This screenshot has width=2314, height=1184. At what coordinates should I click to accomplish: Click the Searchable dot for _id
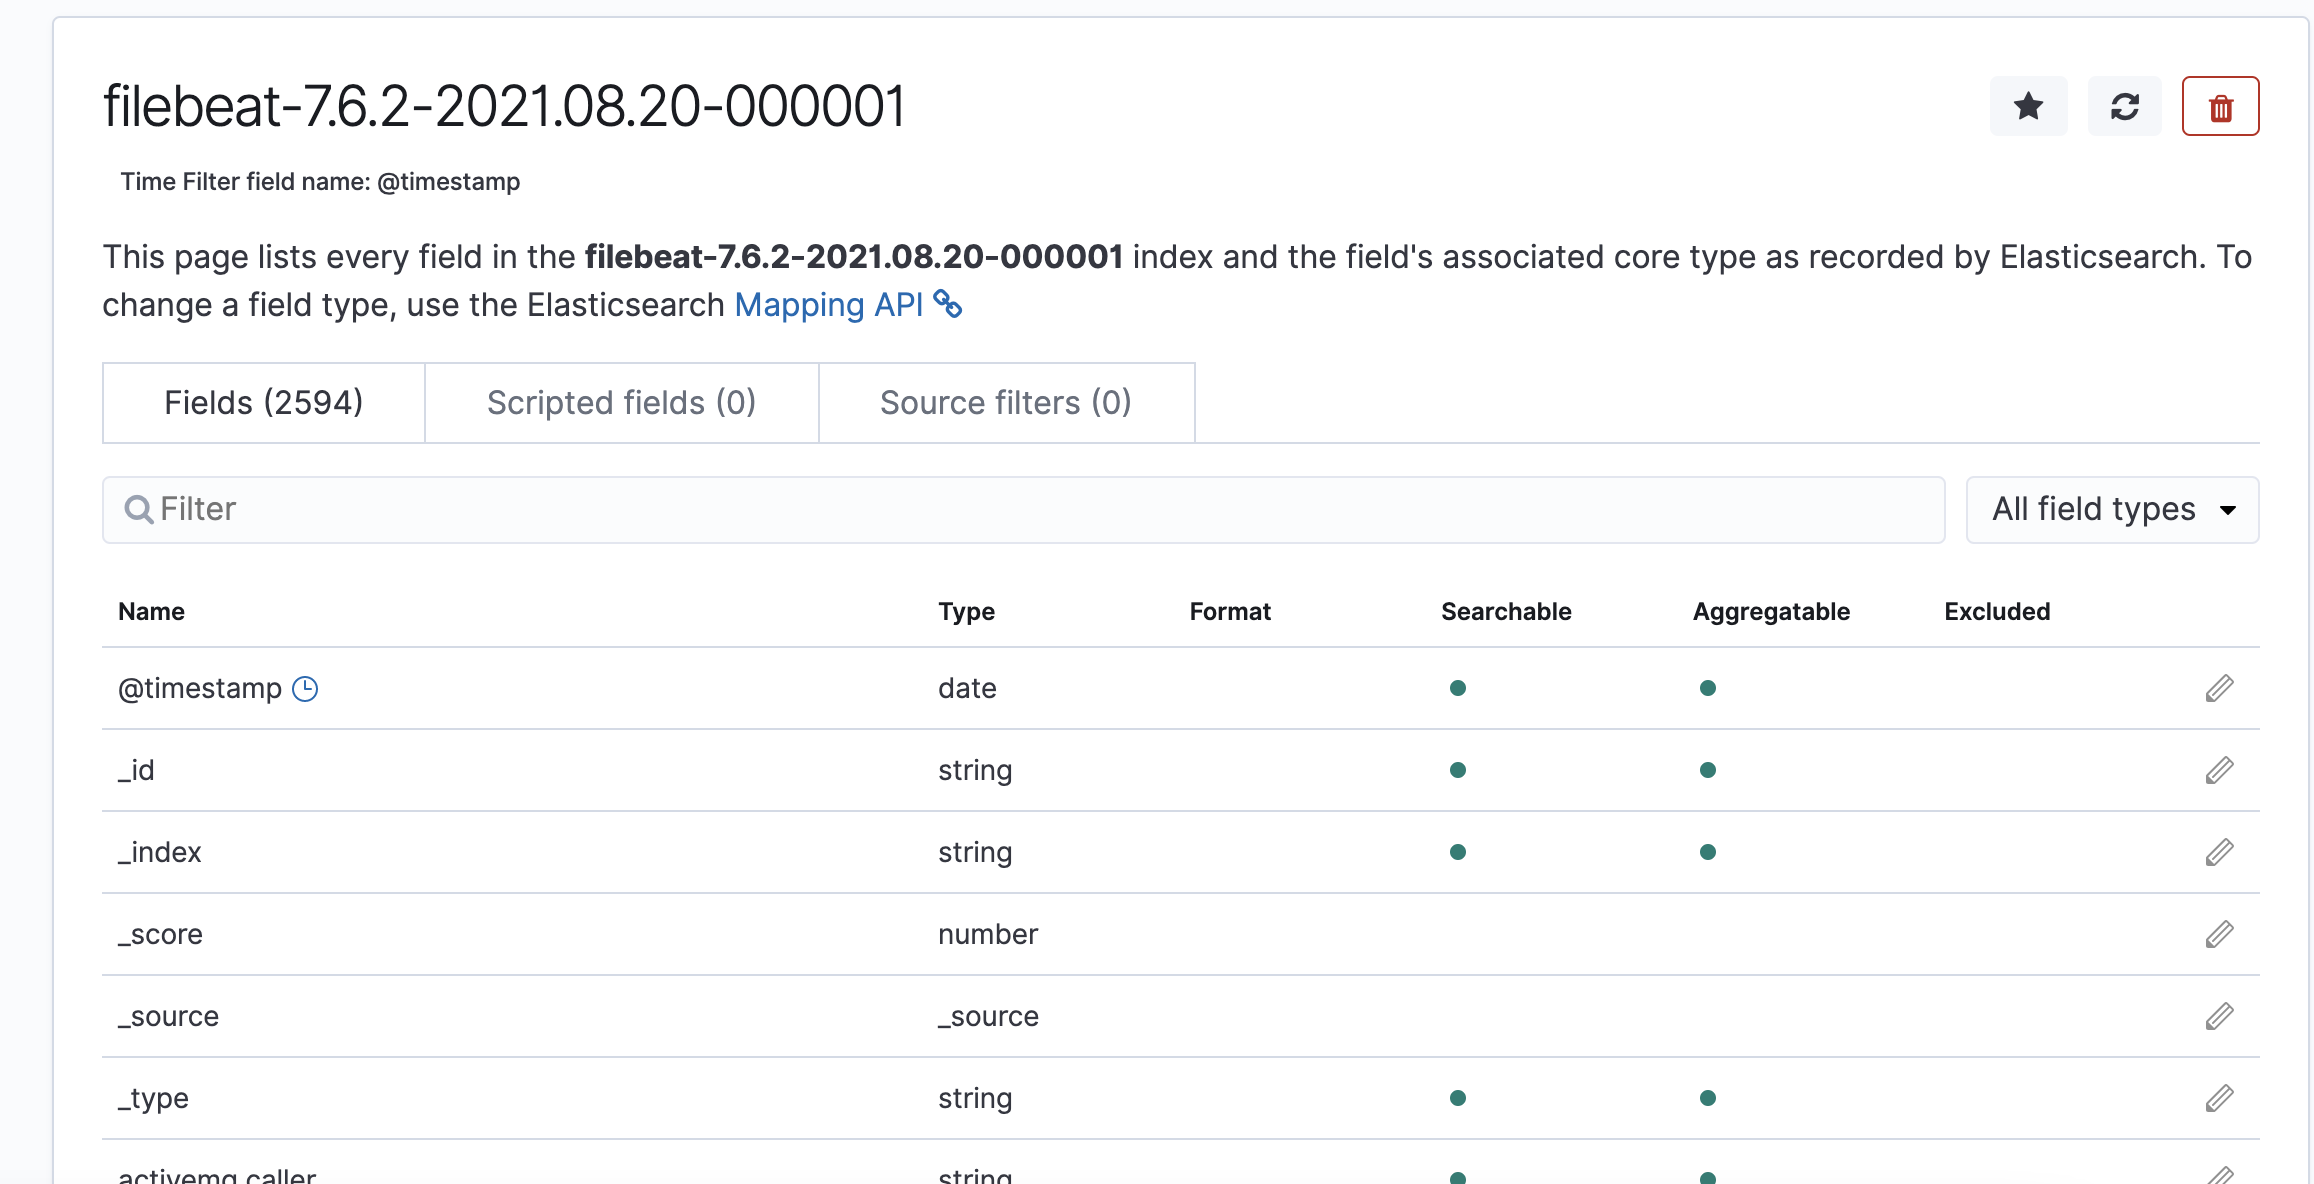point(1458,770)
